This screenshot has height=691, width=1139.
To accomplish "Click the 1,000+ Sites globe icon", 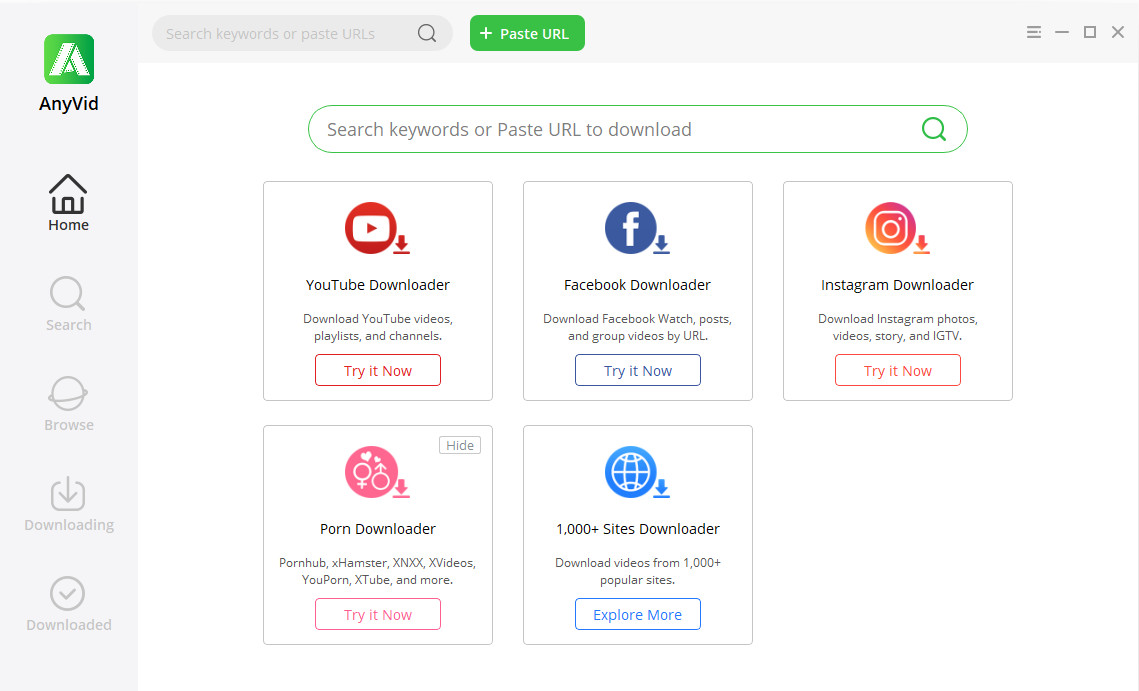I will [633, 473].
